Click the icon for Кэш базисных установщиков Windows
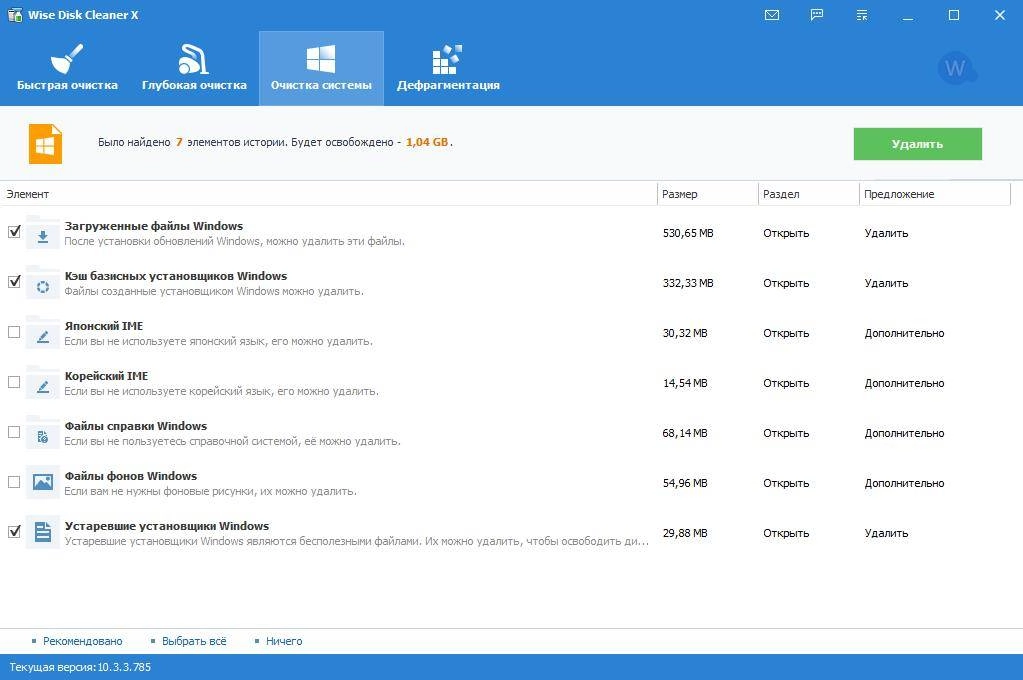The width and height of the screenshot is (1023, 680). 42,283
